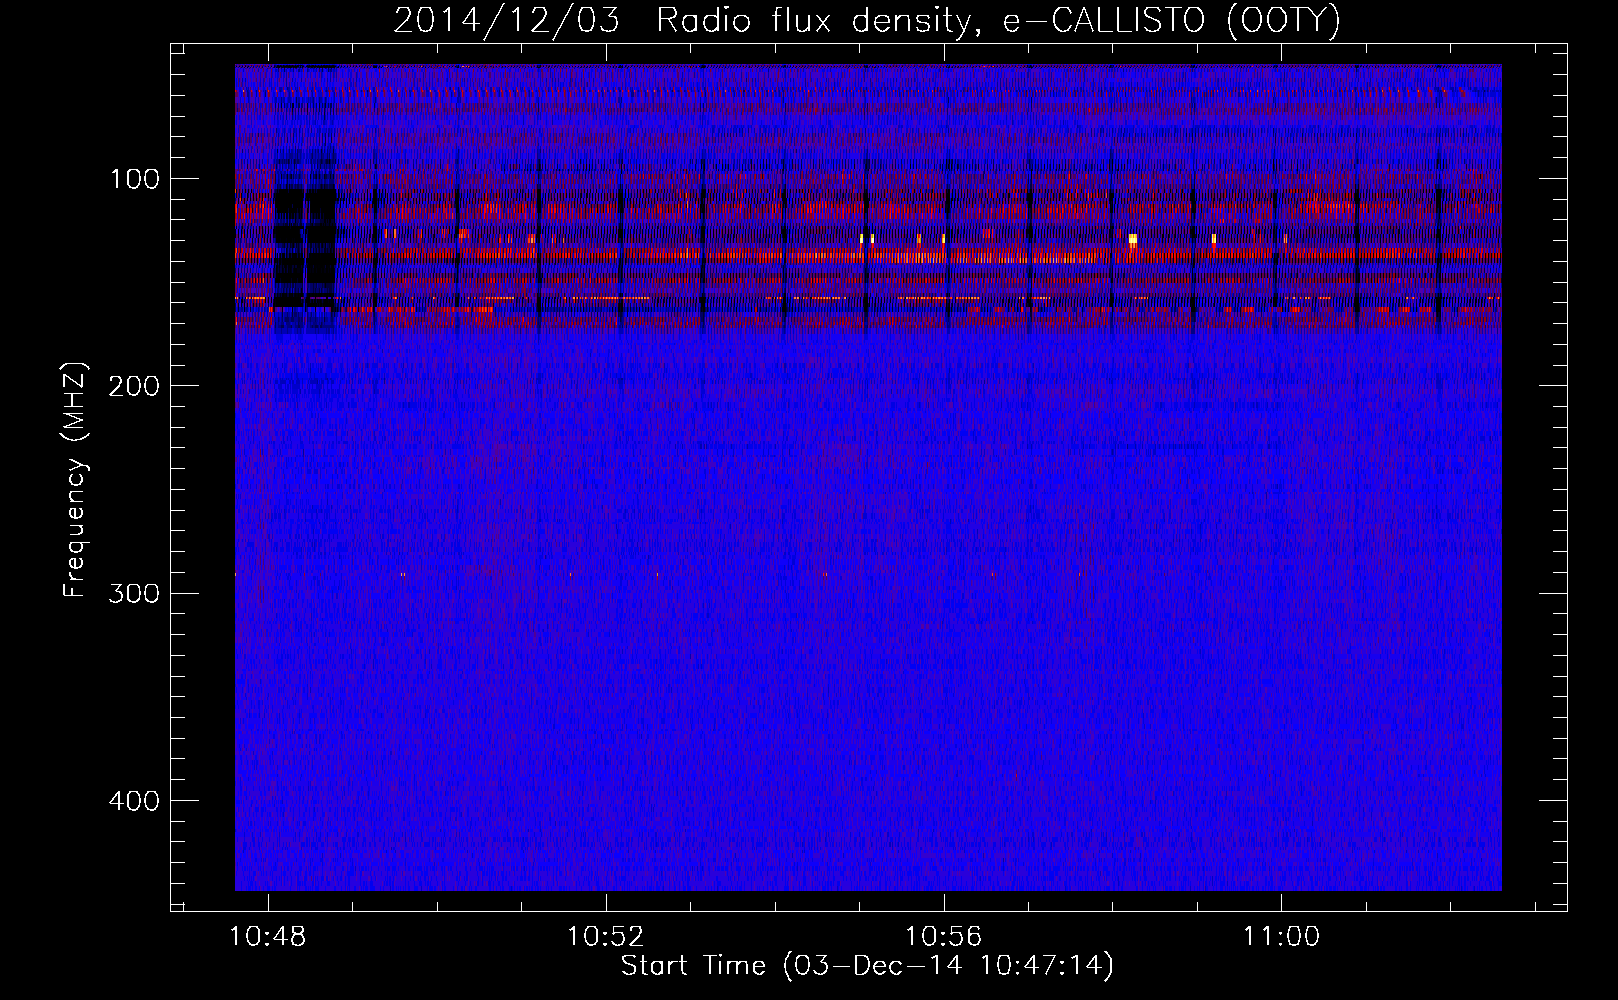Select the 11:00 time tick label
This screenshot has height=1000, width=1618.
point(1281,937)
